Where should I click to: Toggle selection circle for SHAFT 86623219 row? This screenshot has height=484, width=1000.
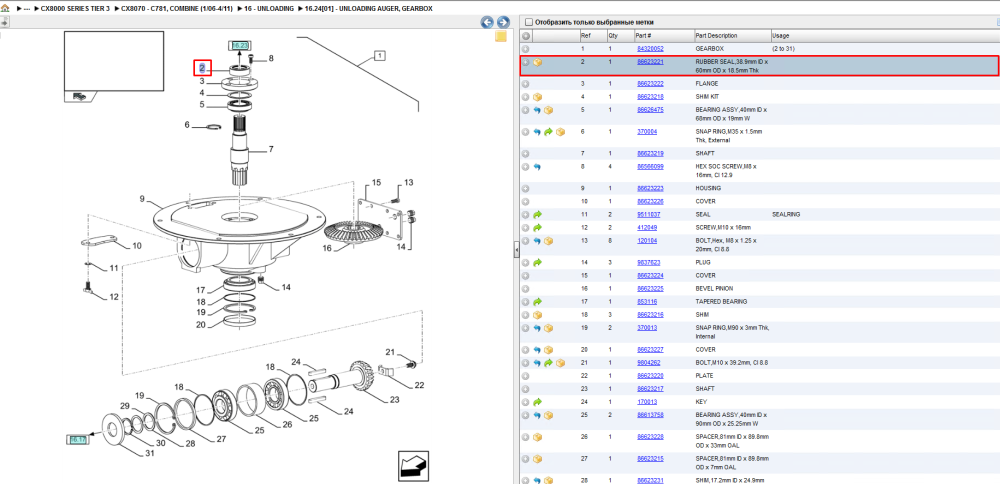(526, 154)
